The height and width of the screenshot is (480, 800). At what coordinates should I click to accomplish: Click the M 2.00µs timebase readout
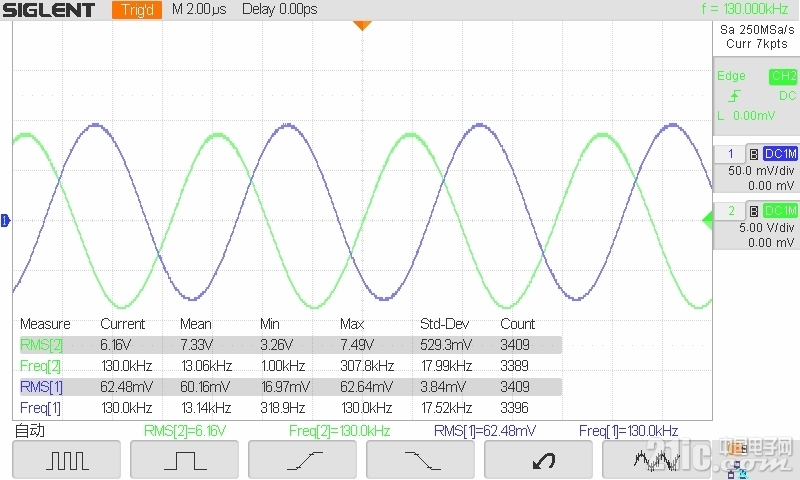[199, 9]
